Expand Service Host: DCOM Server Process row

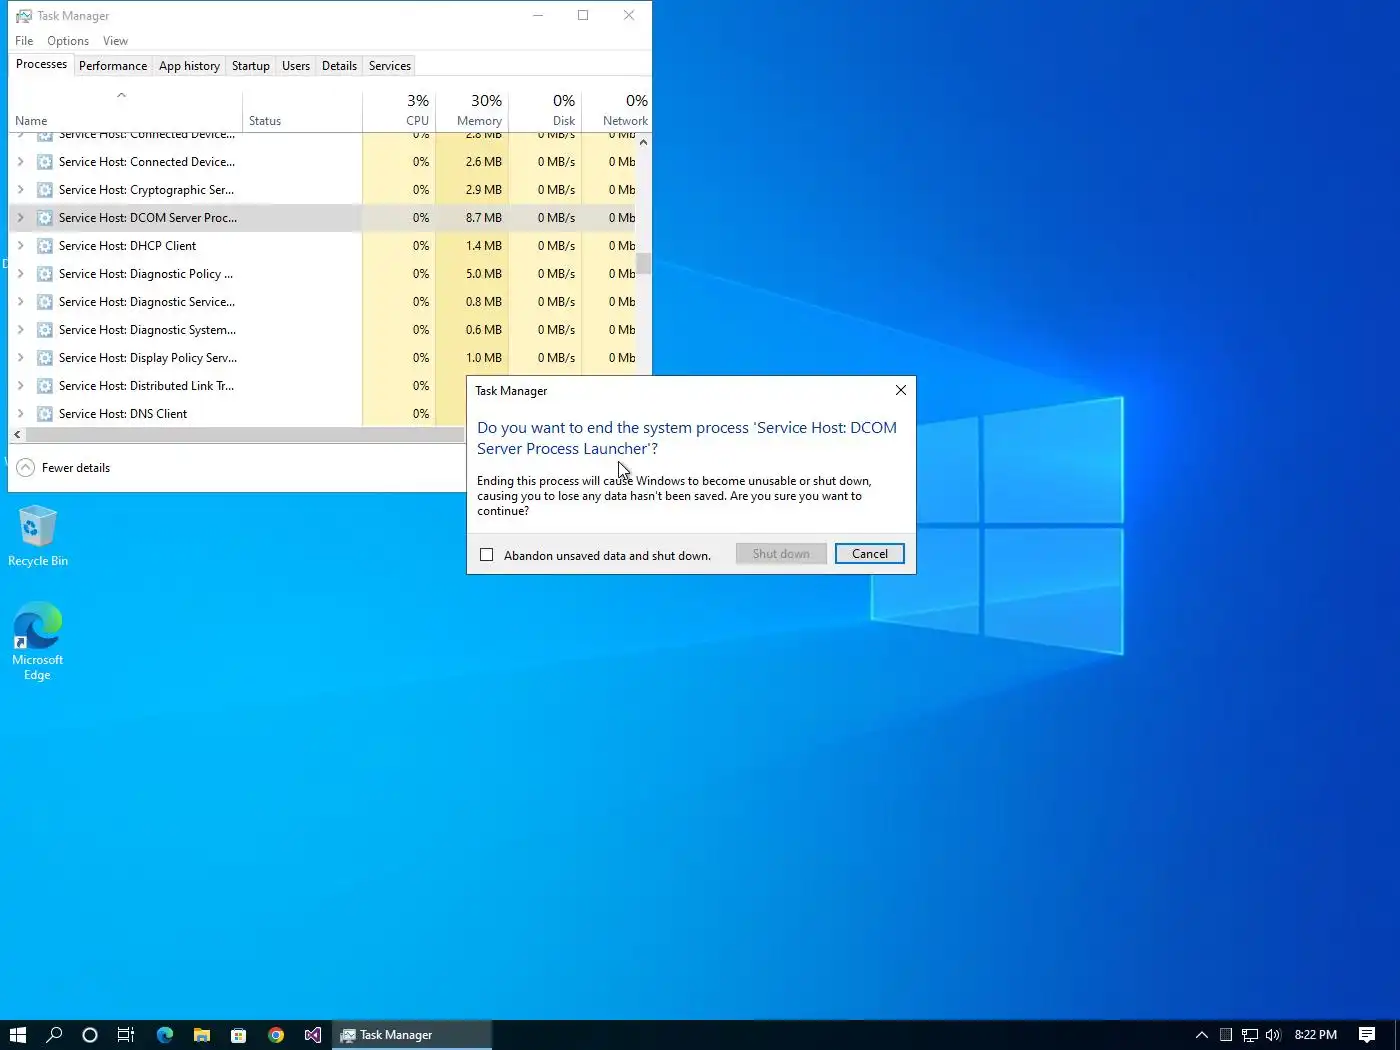tap(20, 218)
